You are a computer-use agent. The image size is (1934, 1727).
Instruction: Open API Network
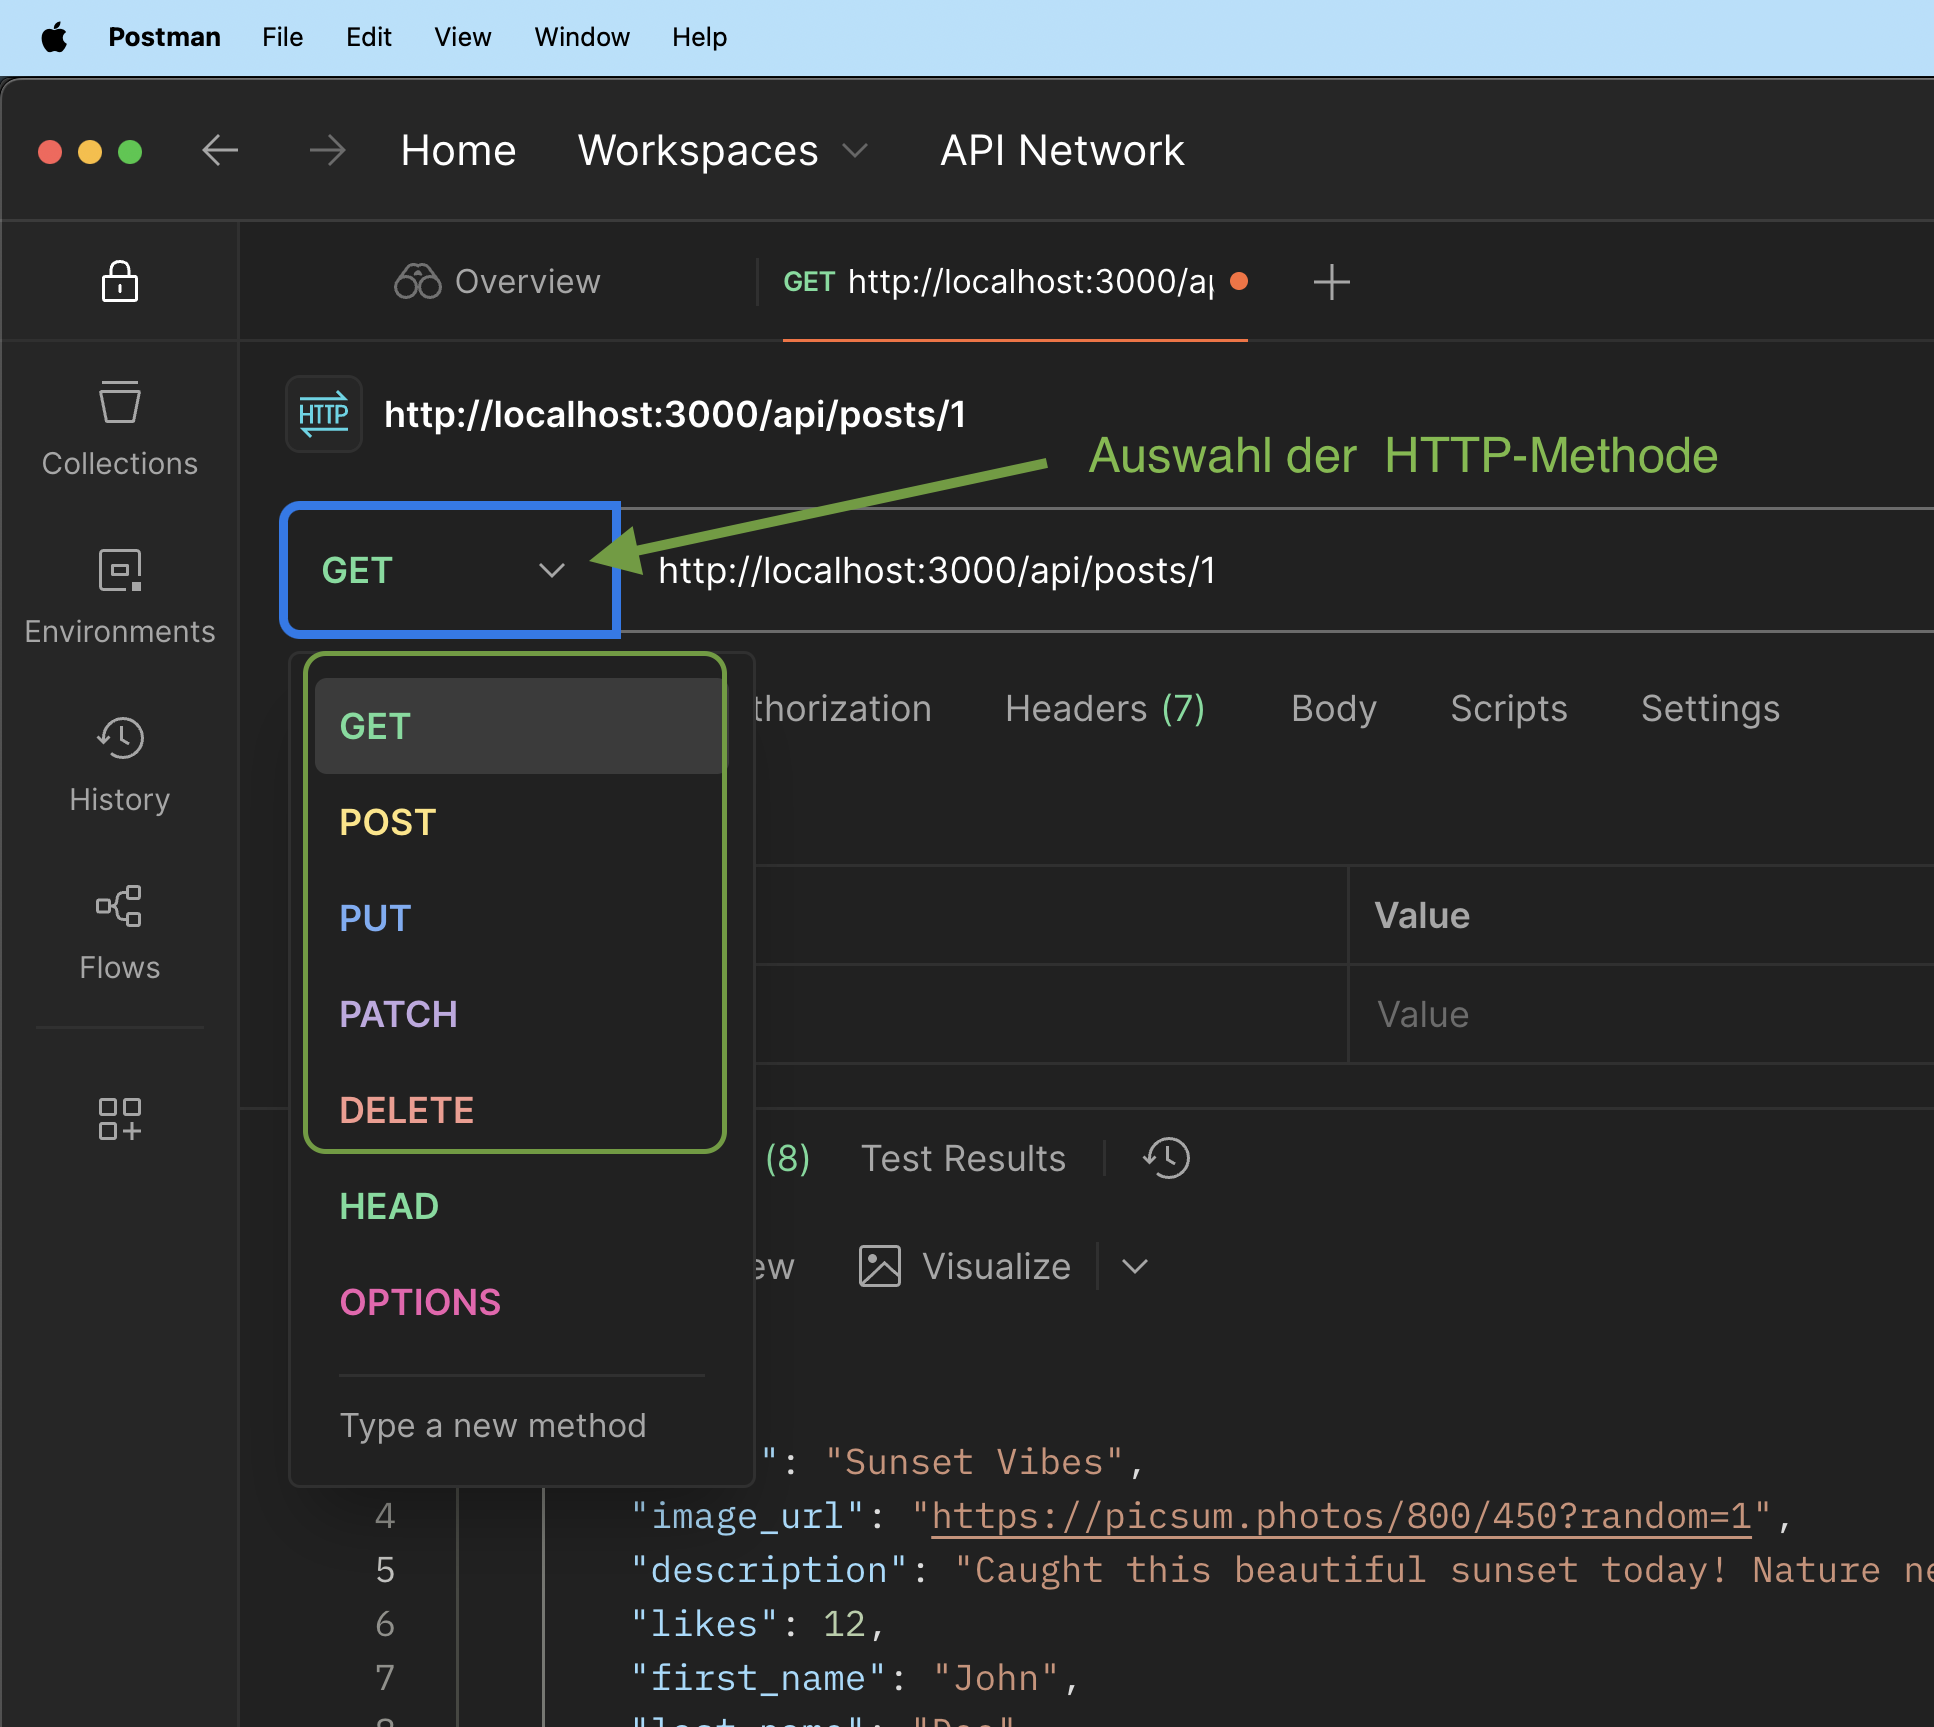coord(1062,151)
